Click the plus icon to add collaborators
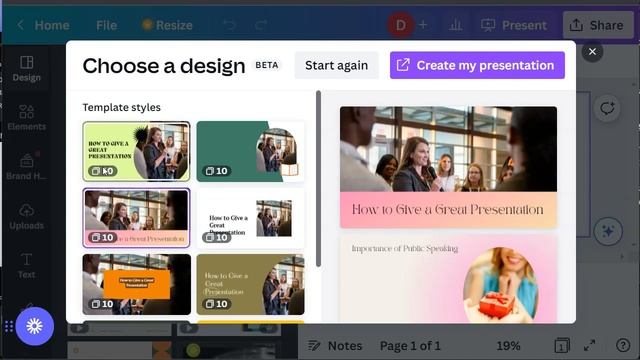The height and width of the screenshot is (360, 640). point(423,25)
